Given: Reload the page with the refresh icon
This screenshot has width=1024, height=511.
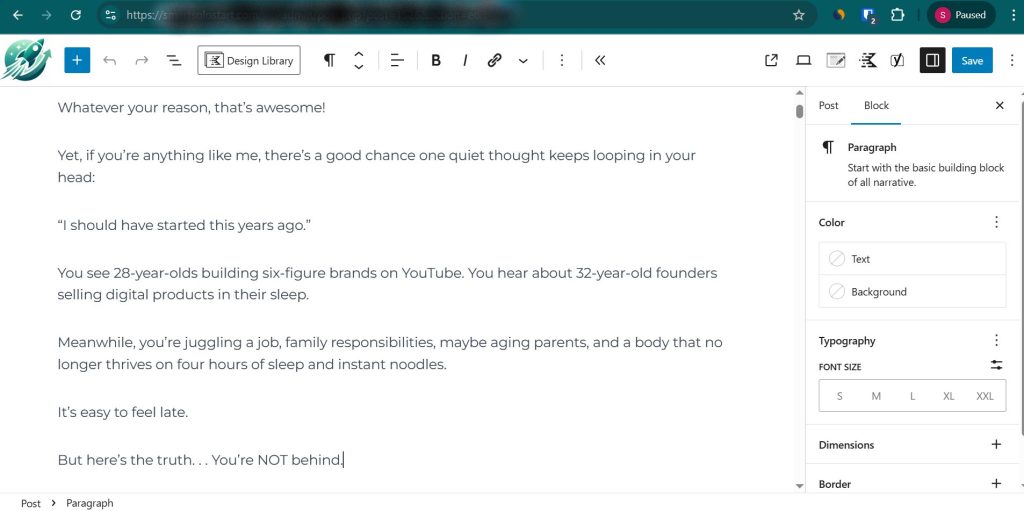Looking at the screenshot, I should (76, 15).
